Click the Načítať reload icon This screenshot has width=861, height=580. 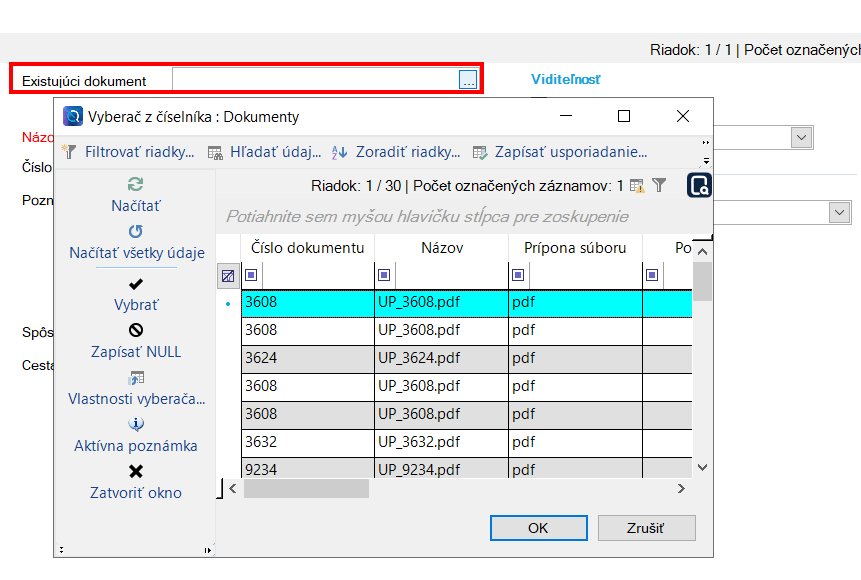click(x=136, y=184)
